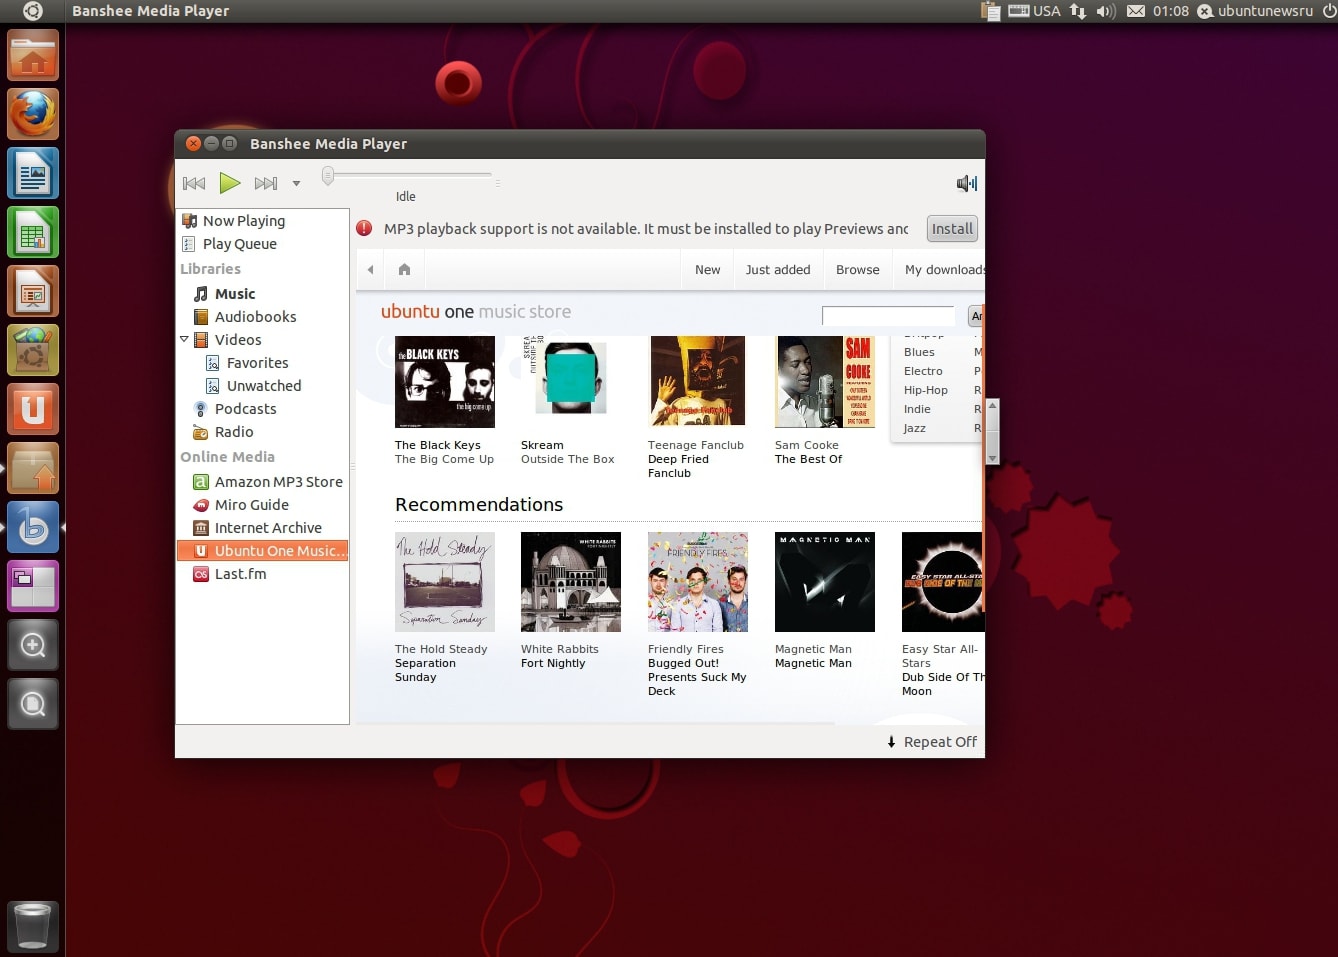Open the Just added tab
Screen dimensions: 1338x957
[778, 270]
